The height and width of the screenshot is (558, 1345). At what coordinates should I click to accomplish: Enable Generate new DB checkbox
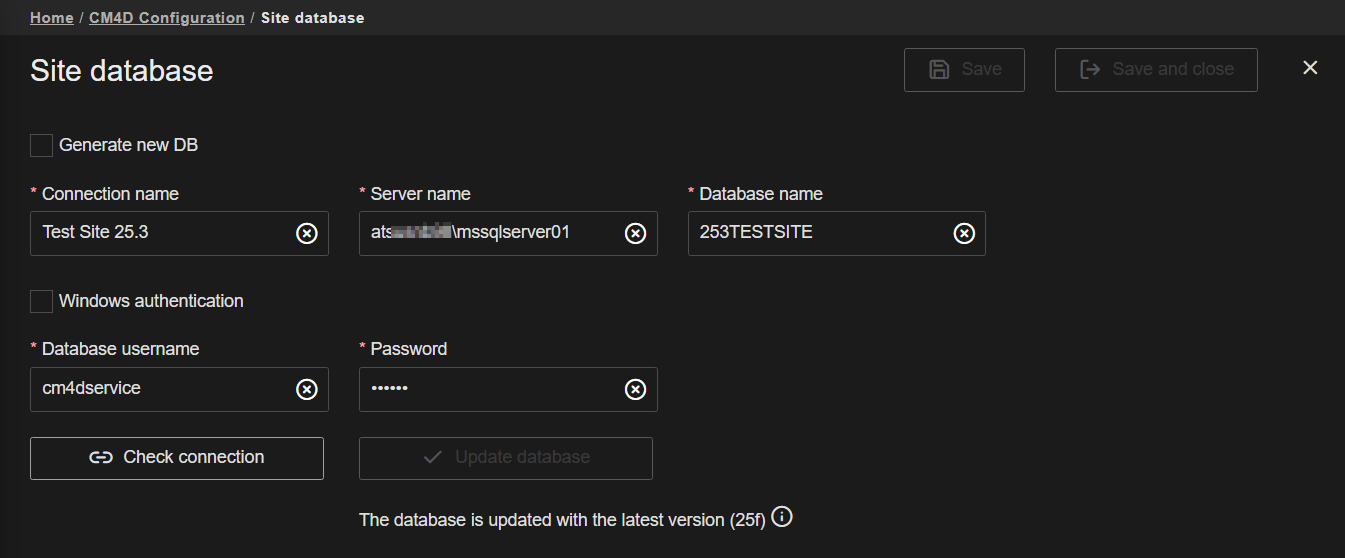coord(41,145)
